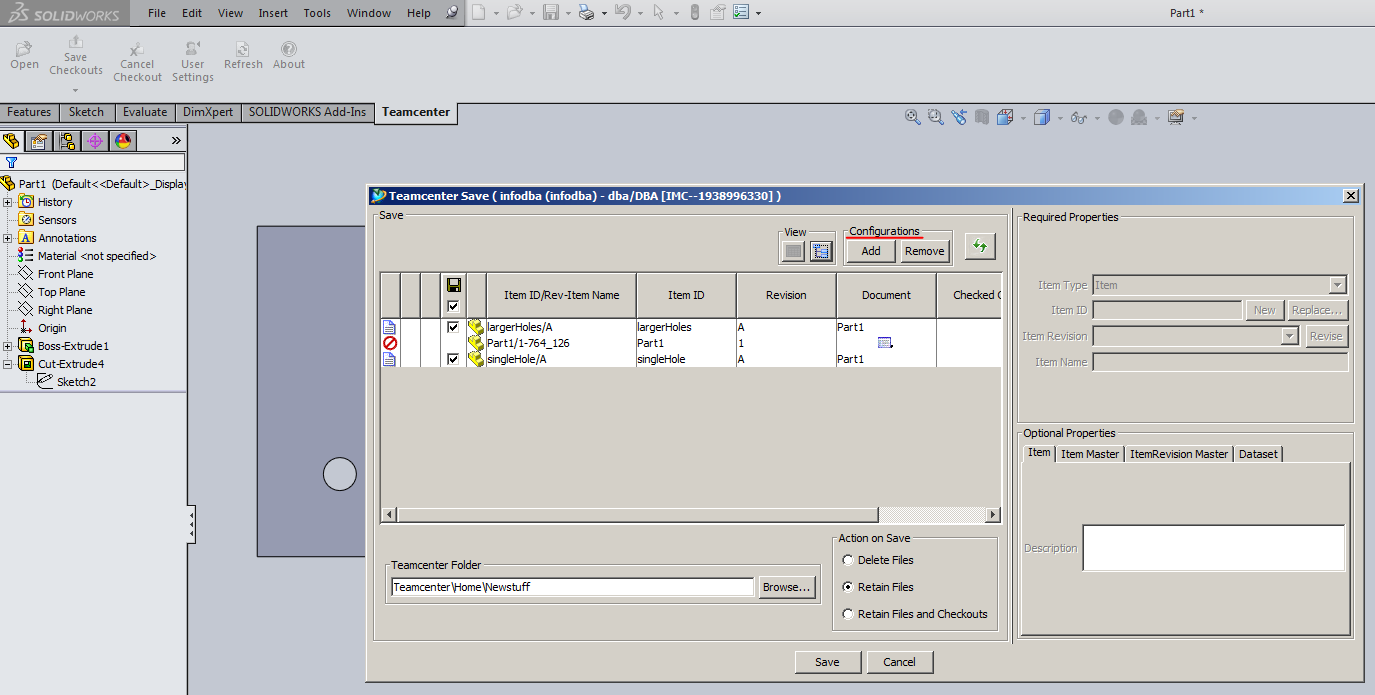Click the Rebuild traffic light icon

pyautogui.click(x=694, y=12)
